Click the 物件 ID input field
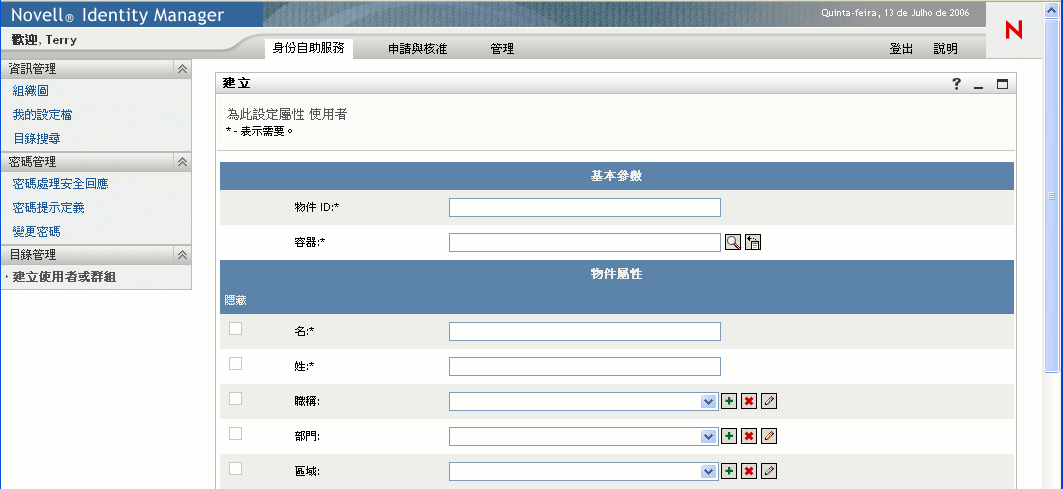The width and height of the screenshot is (1063, 489). (584, 208)
